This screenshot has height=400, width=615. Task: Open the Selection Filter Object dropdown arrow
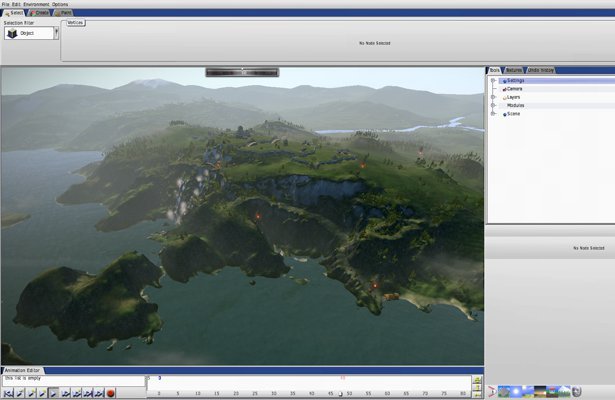[56, 33]
